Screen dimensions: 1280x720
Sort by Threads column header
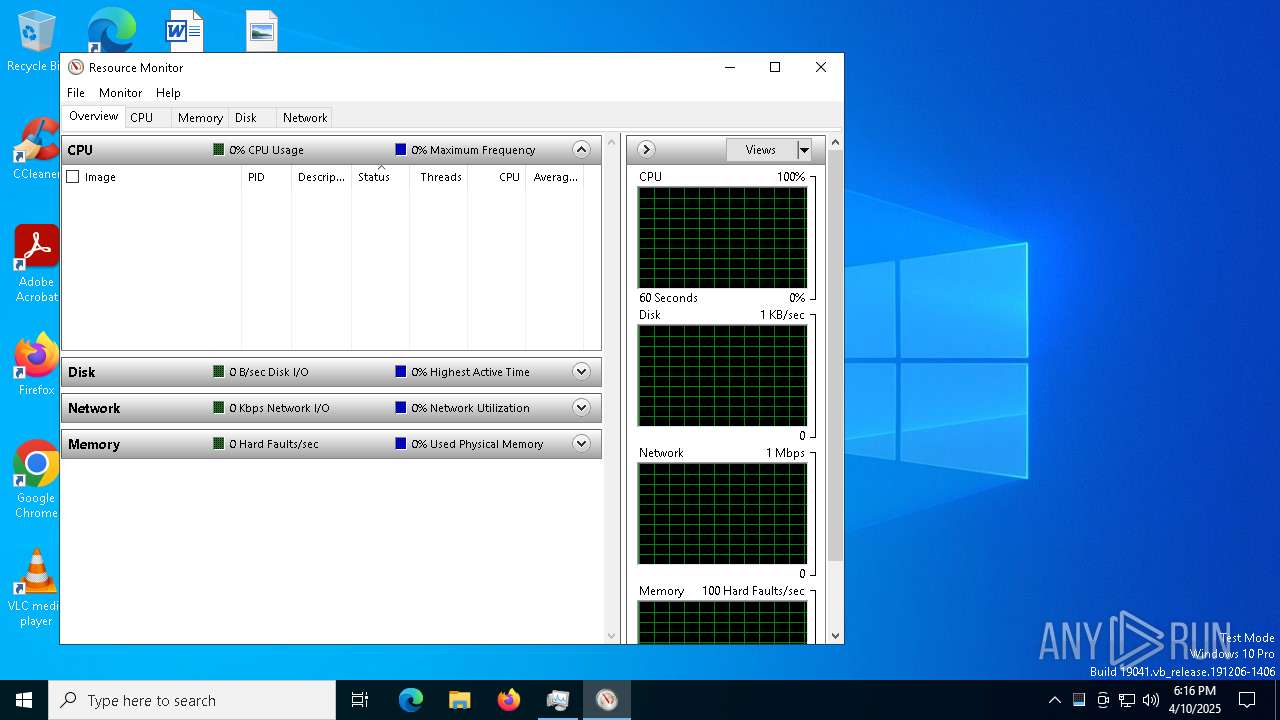coord(438,177)
